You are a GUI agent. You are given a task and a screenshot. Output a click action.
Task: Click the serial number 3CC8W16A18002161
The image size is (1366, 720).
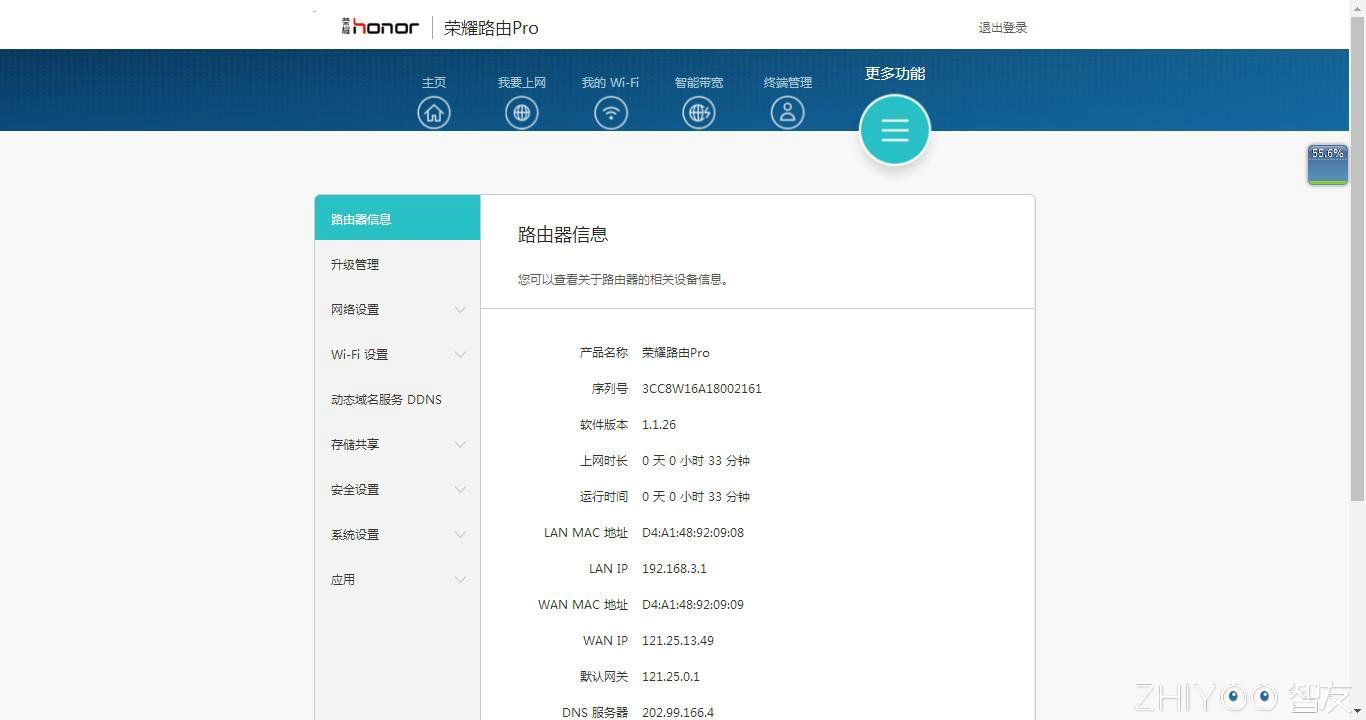pyautogui.click(x=702, y=389)
